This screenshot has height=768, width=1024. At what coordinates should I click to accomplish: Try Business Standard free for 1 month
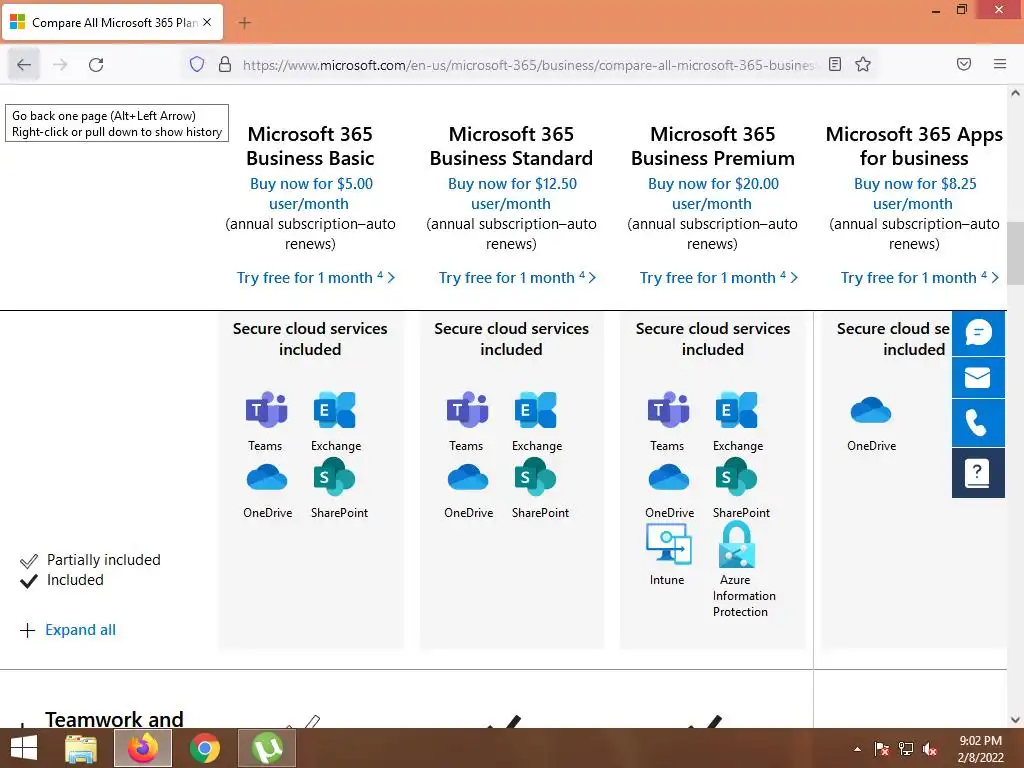click(517, 278)
